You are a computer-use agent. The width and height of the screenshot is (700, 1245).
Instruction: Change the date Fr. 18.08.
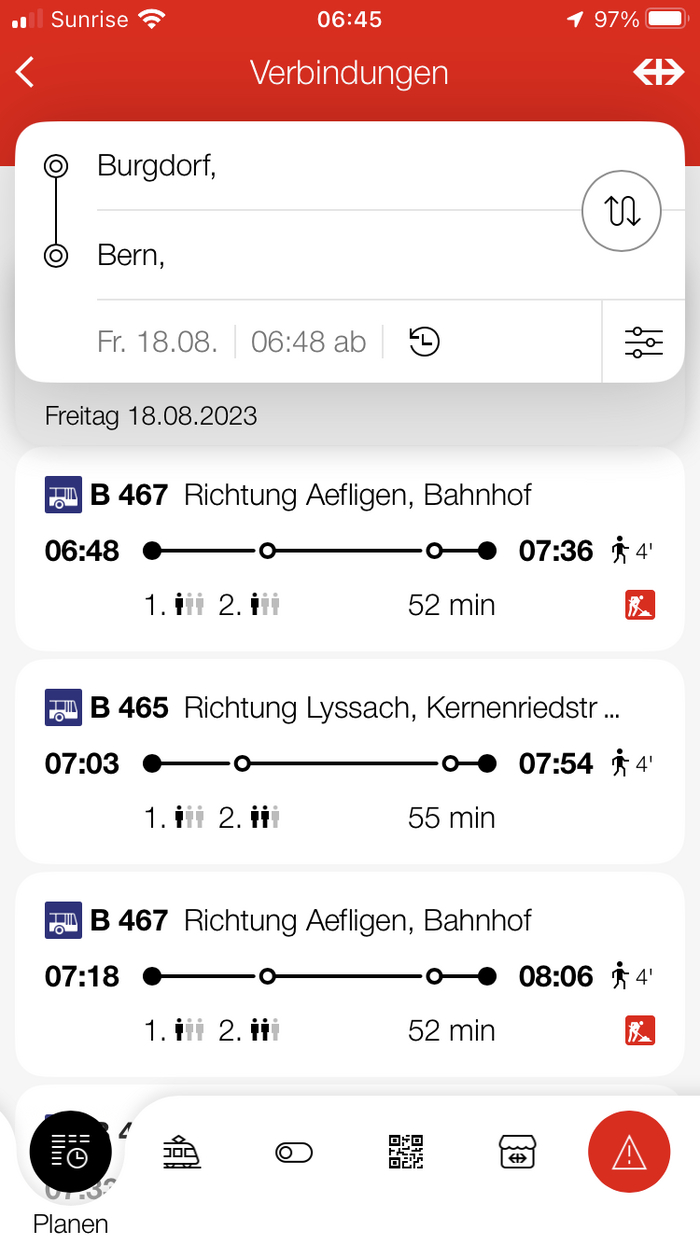(157, 342)
